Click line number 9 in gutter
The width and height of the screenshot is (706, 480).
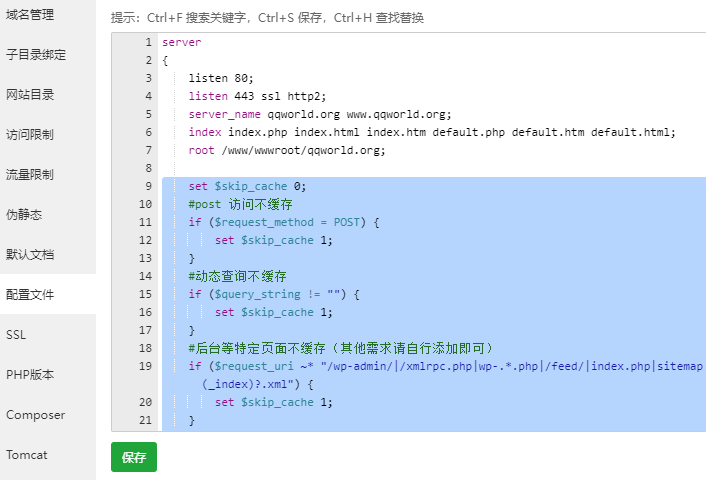pos(148,186)
